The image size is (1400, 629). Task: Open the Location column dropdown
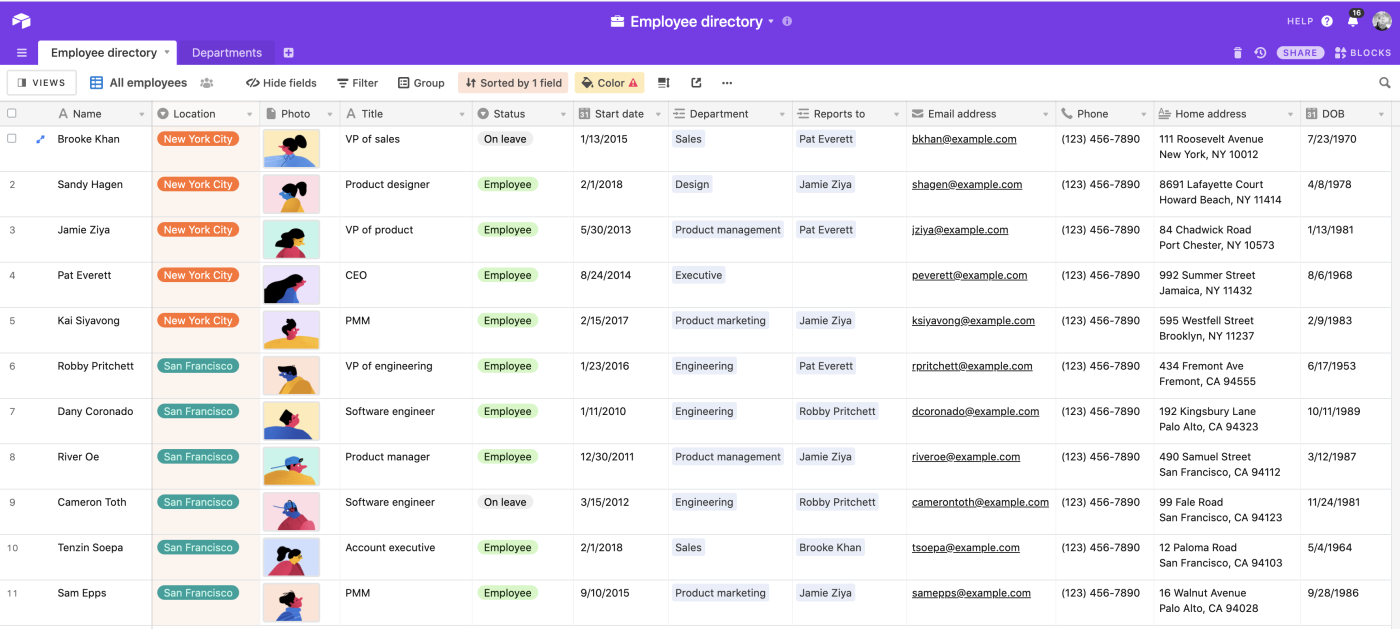(x=249, y=114)
